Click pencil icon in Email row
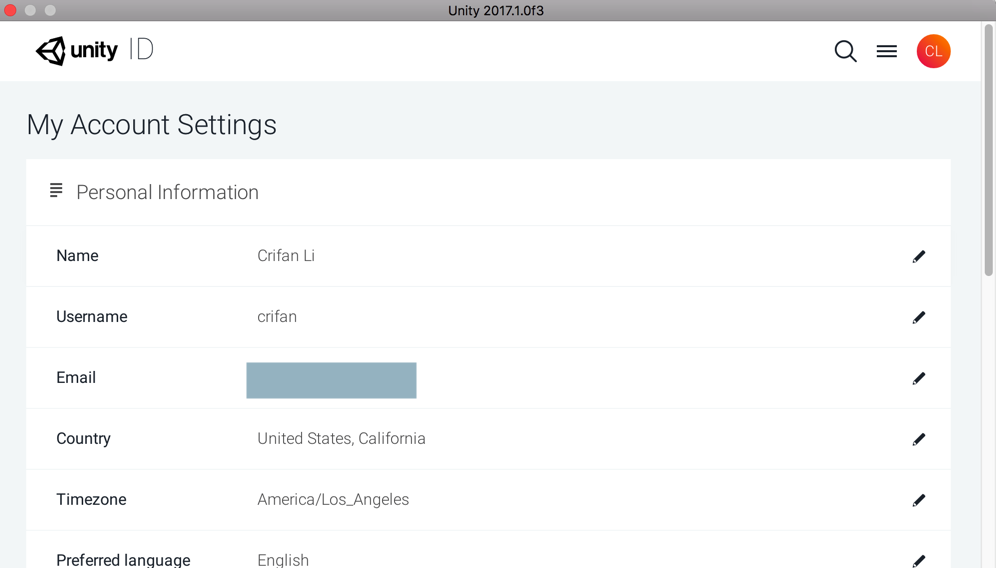Screen dimensions: 996x568 918,379
